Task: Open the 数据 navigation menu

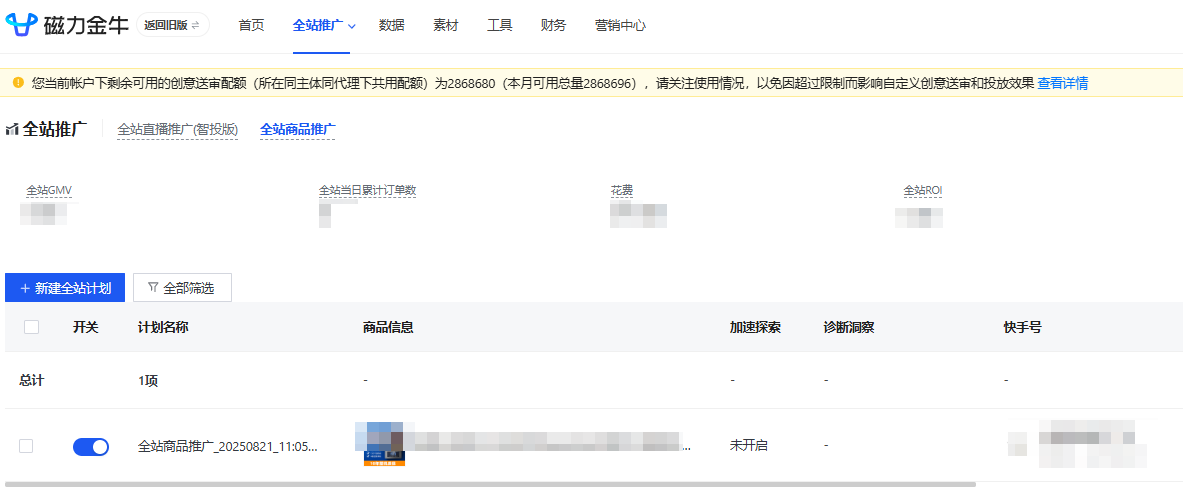Action: coord(392,25)
